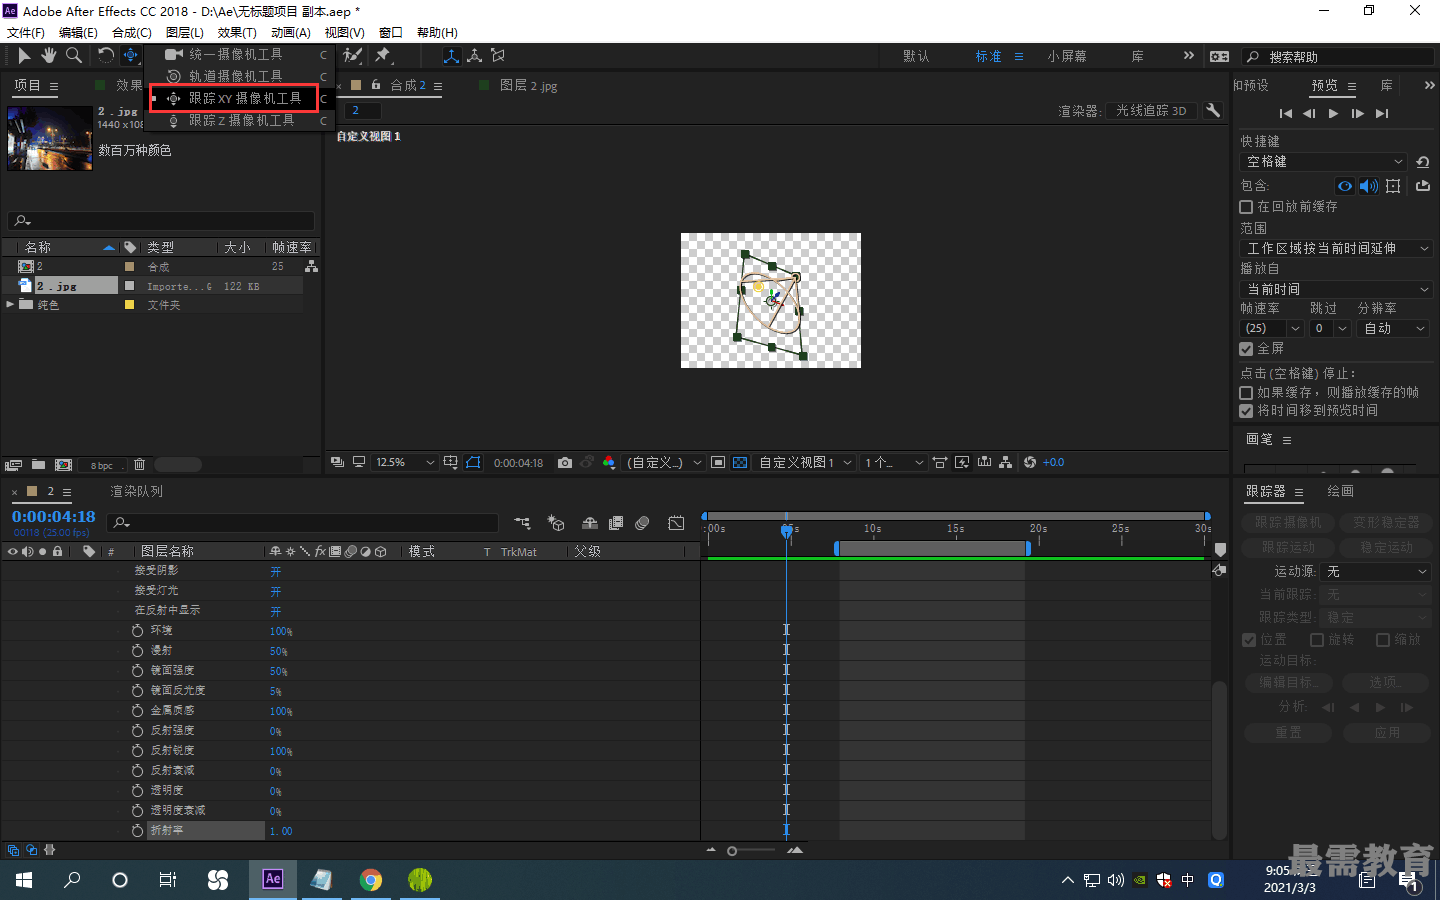Open the 工作区域按当前时间延伸 range dropdown
This screenshot has height=900, width=1440.
tap(1337, 248)
